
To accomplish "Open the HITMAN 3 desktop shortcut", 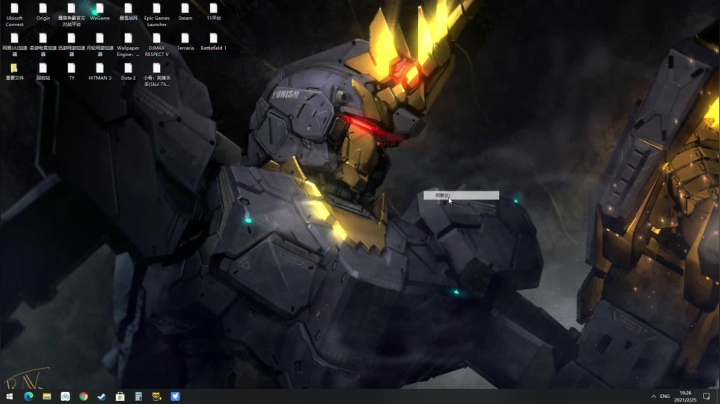I will (100, 72).
